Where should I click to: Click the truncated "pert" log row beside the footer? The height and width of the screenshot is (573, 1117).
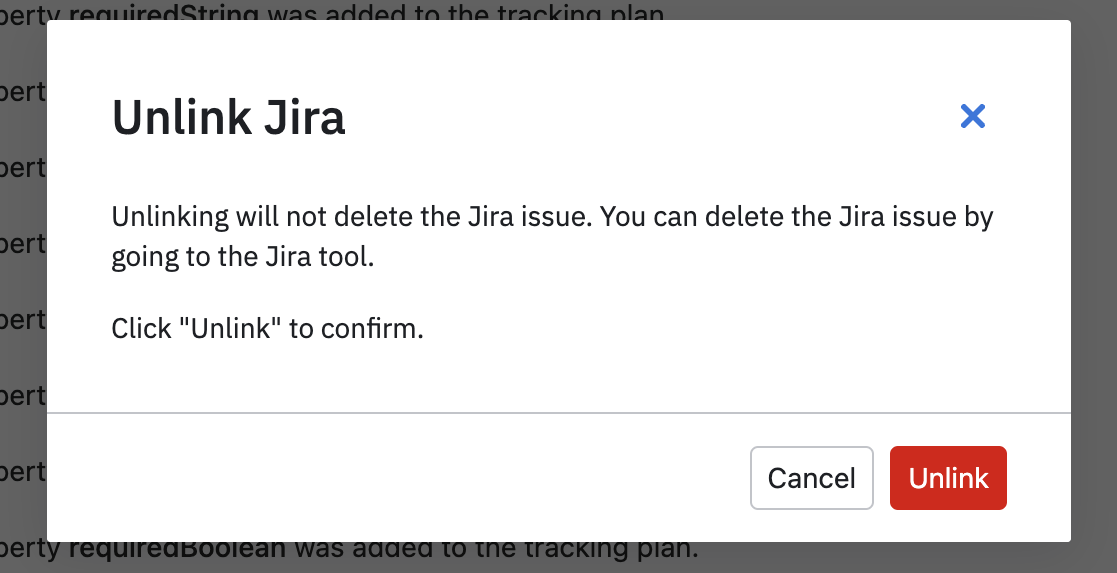[23, 472]
